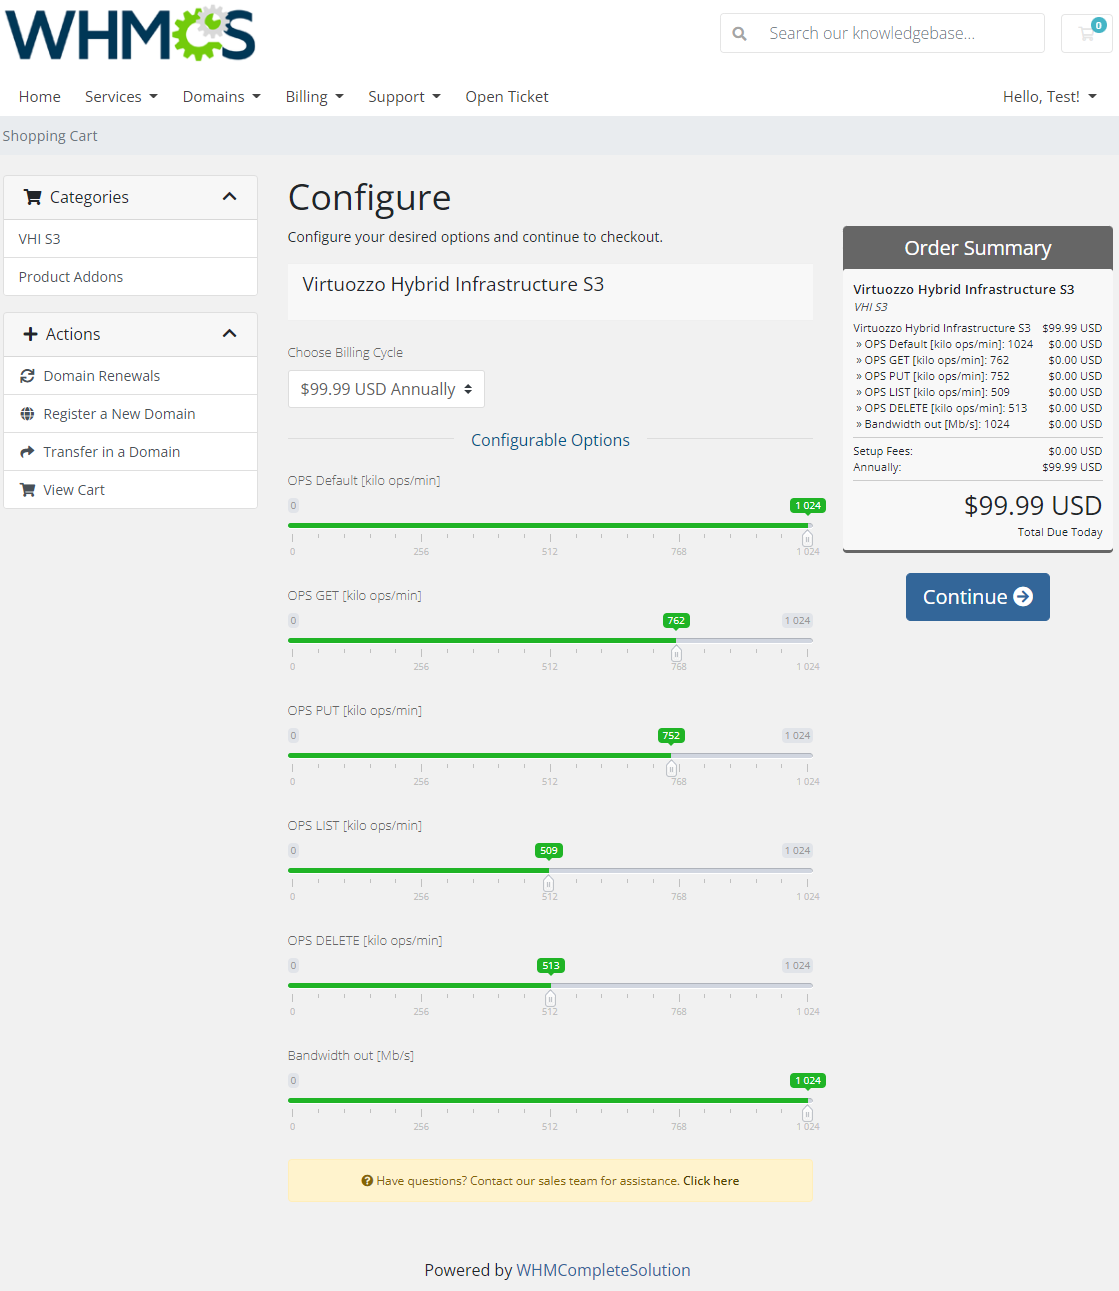This screenshot has height=1291, width=1119.
Task: Click the OPS DELETE slider handle
Action: 550,998
